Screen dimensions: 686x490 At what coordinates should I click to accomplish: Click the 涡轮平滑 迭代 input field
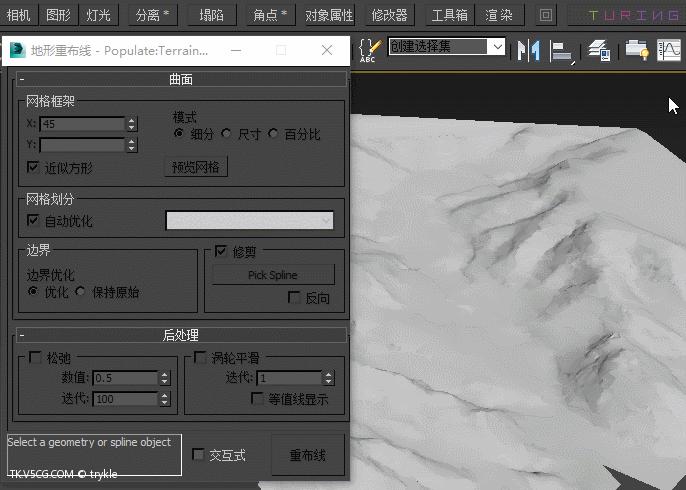[289, 378]
